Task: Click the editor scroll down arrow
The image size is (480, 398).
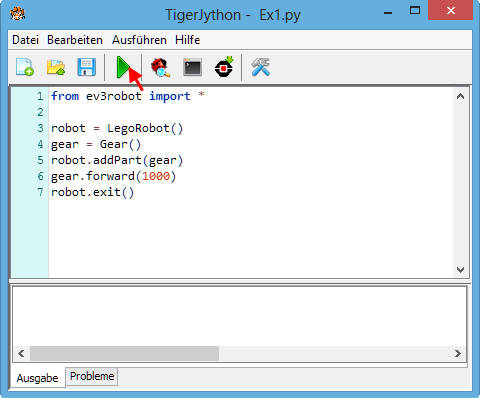Action: pos(461,269)
